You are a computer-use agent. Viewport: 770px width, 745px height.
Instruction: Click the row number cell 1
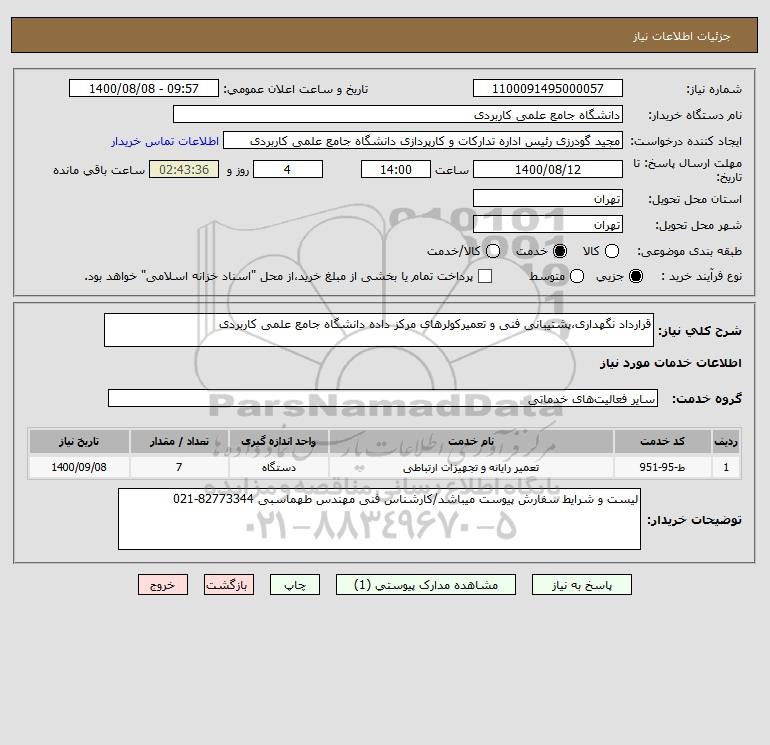(726, 467)
